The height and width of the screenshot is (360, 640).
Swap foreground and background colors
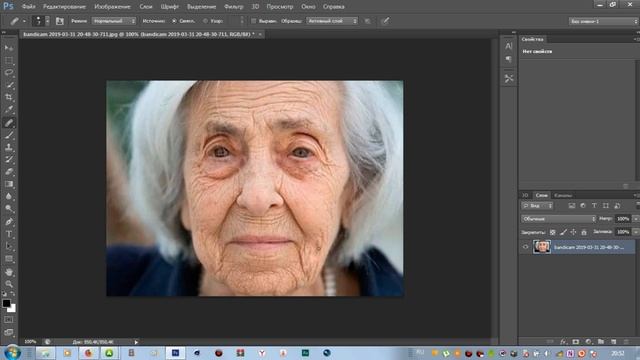[x=13, y=294]
